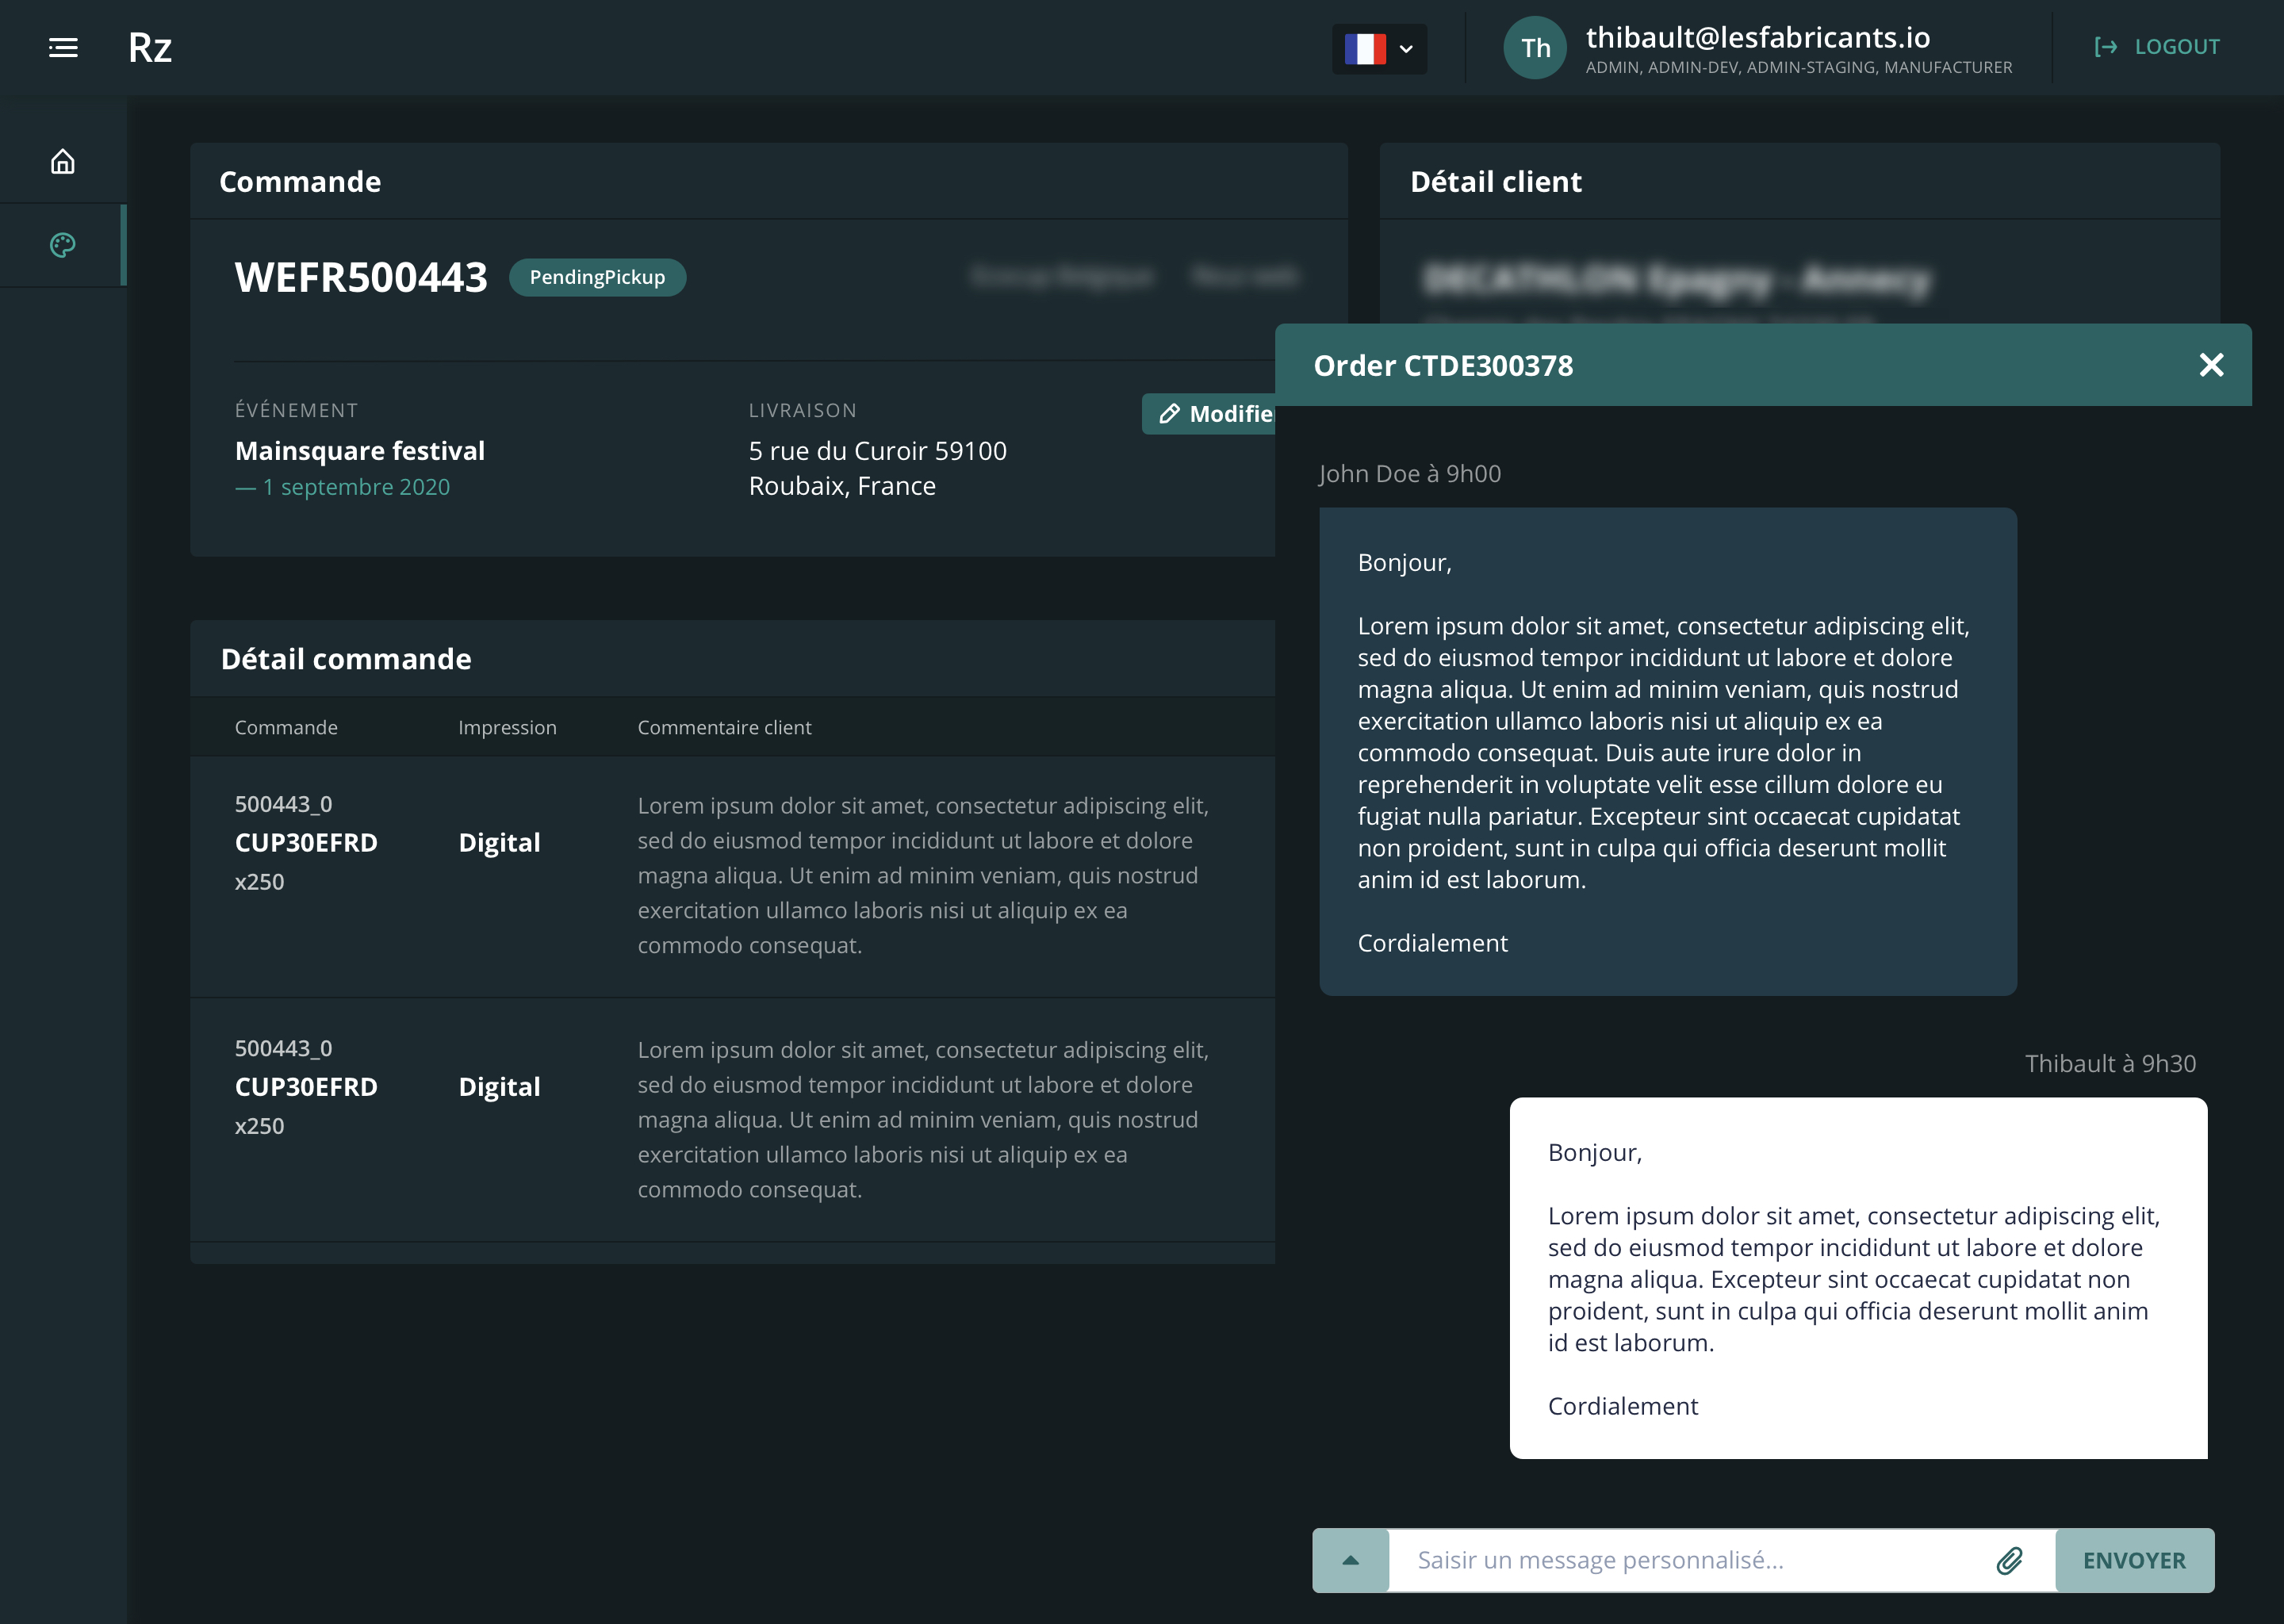Click the John Doe à 9h00 label
Viewport: 2284px width, 1624px height.
[x=1410, y=473]
